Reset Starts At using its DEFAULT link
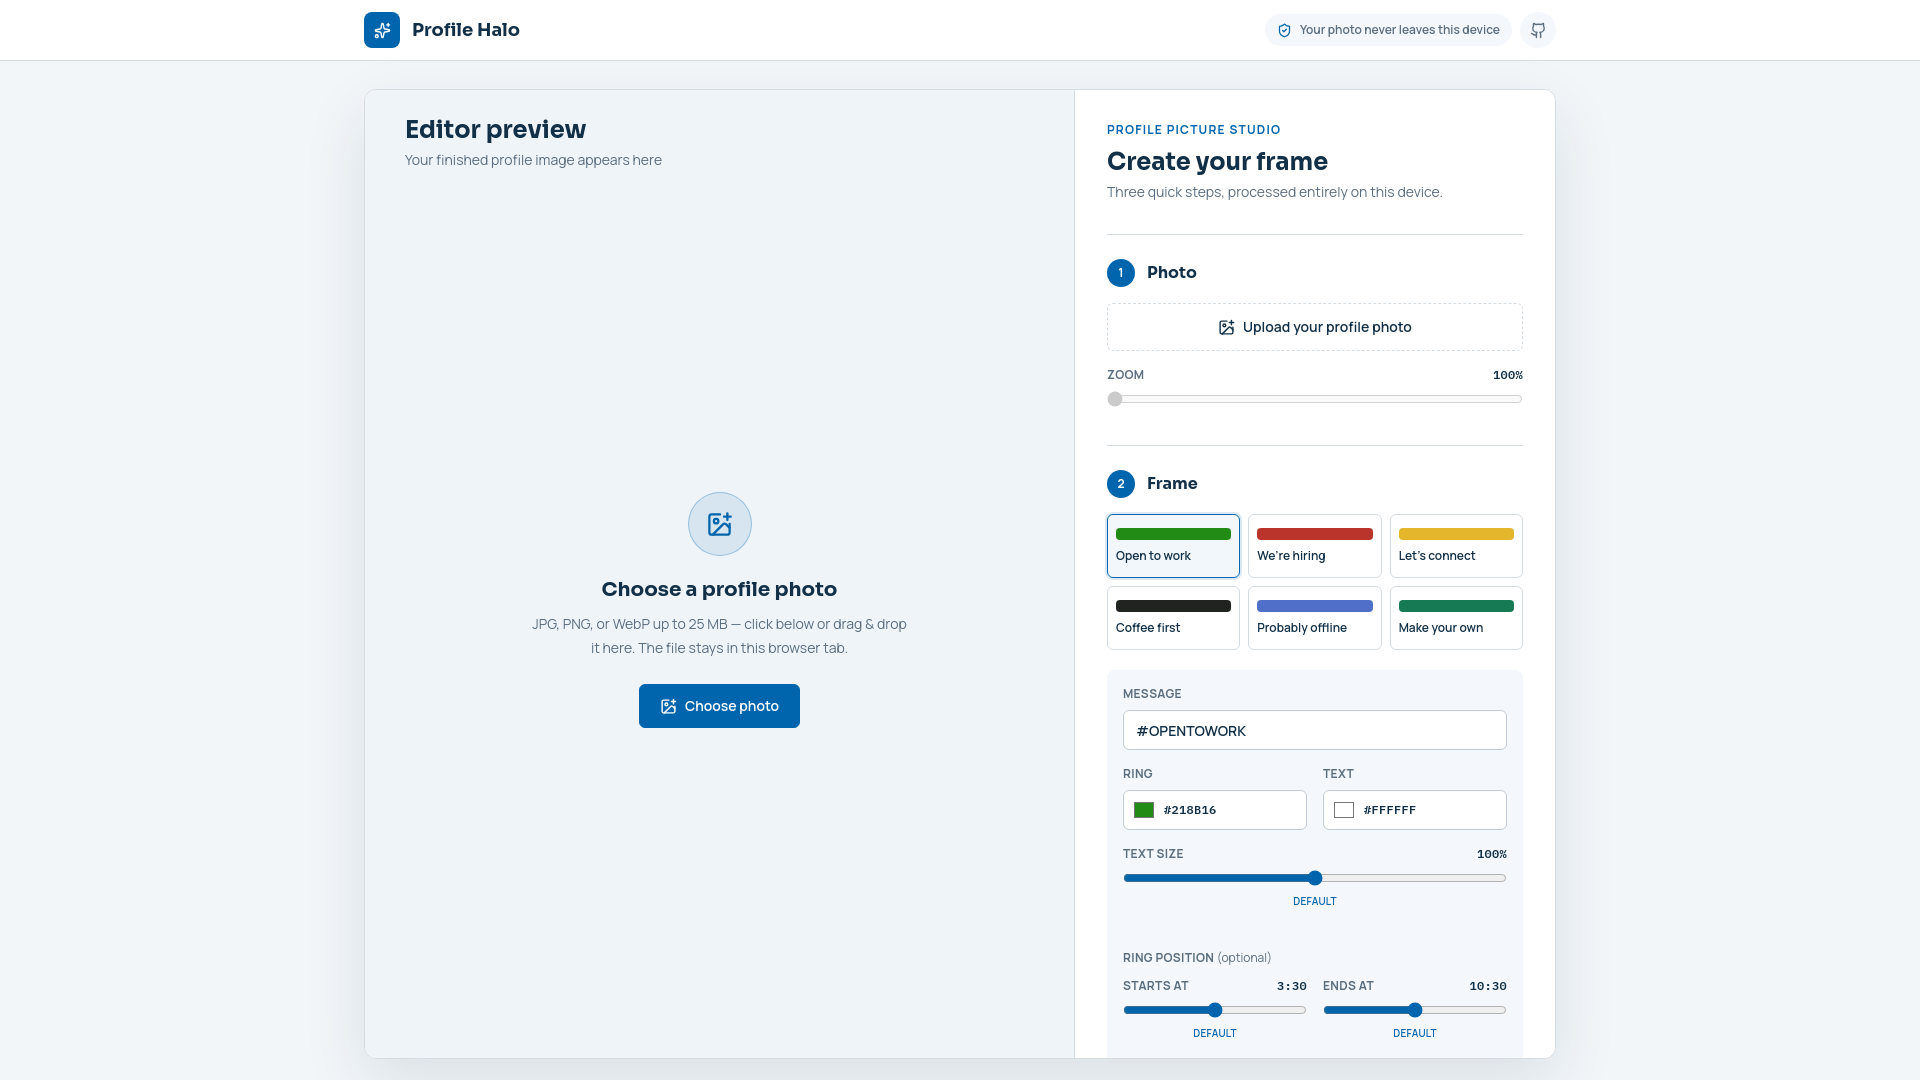 [x=1215, y=1033]
